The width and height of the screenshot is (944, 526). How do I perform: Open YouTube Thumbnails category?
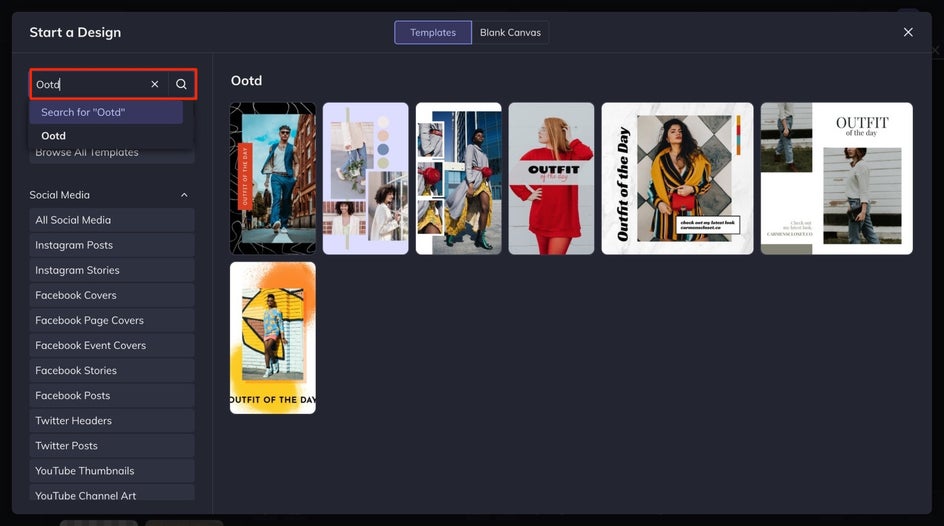(x=112, y=471)
